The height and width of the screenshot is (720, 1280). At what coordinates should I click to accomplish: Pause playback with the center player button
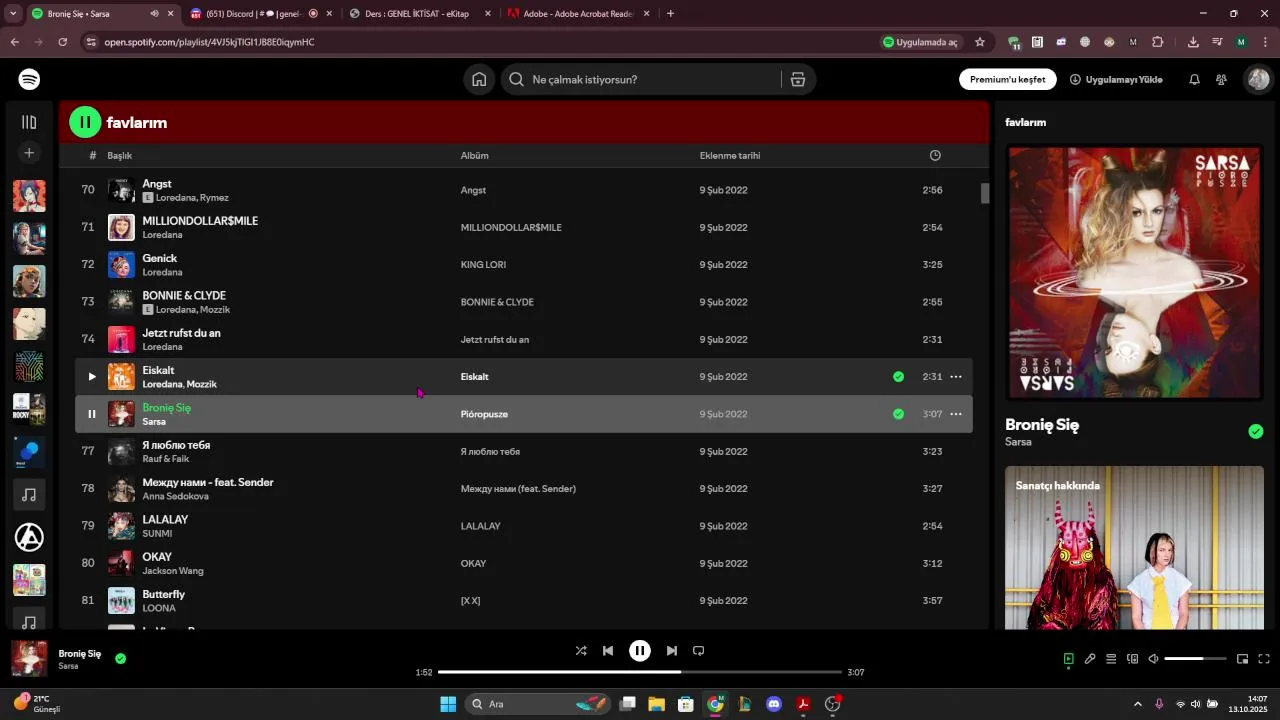coord(640,651)
